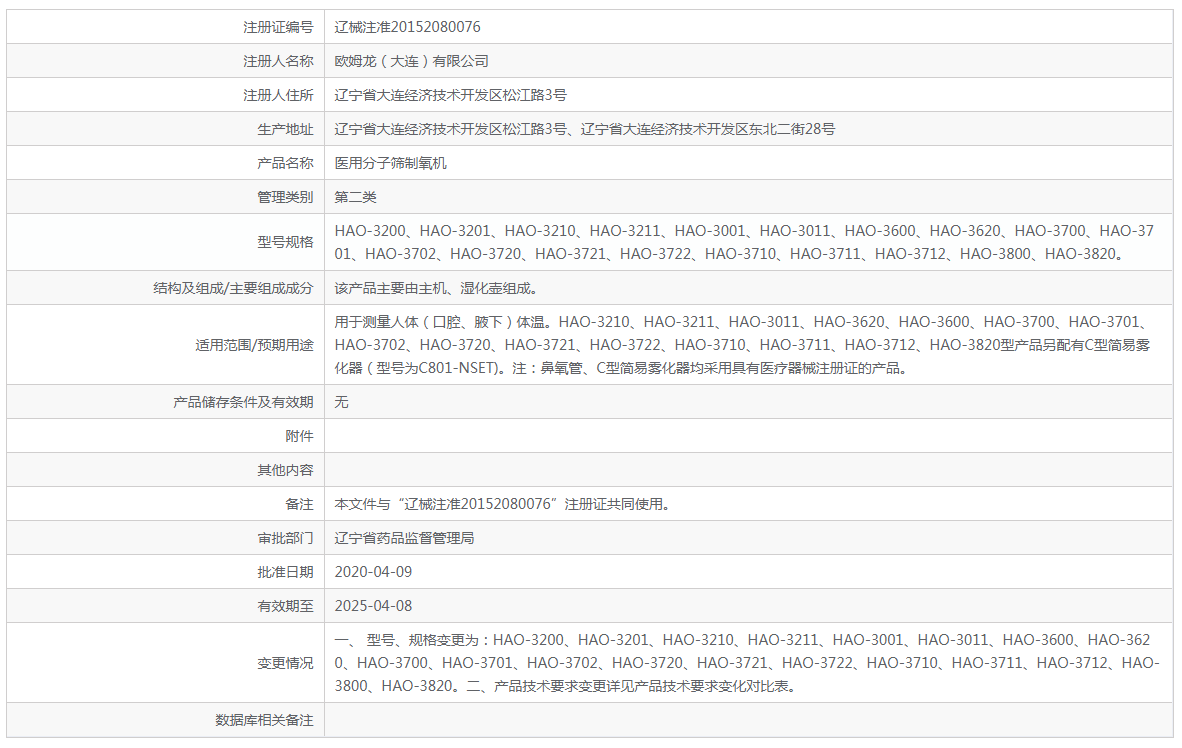Screen dimensions: 1182x748
Task: Select the 产品名称 label
Action: (285, 163)
